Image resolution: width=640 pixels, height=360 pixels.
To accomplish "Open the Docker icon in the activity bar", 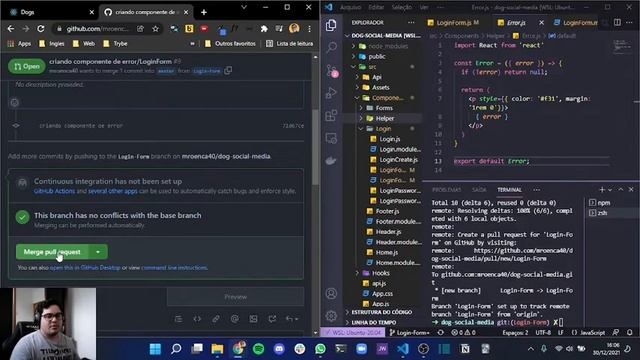I will pyautogui.click(x=331, y=160).
